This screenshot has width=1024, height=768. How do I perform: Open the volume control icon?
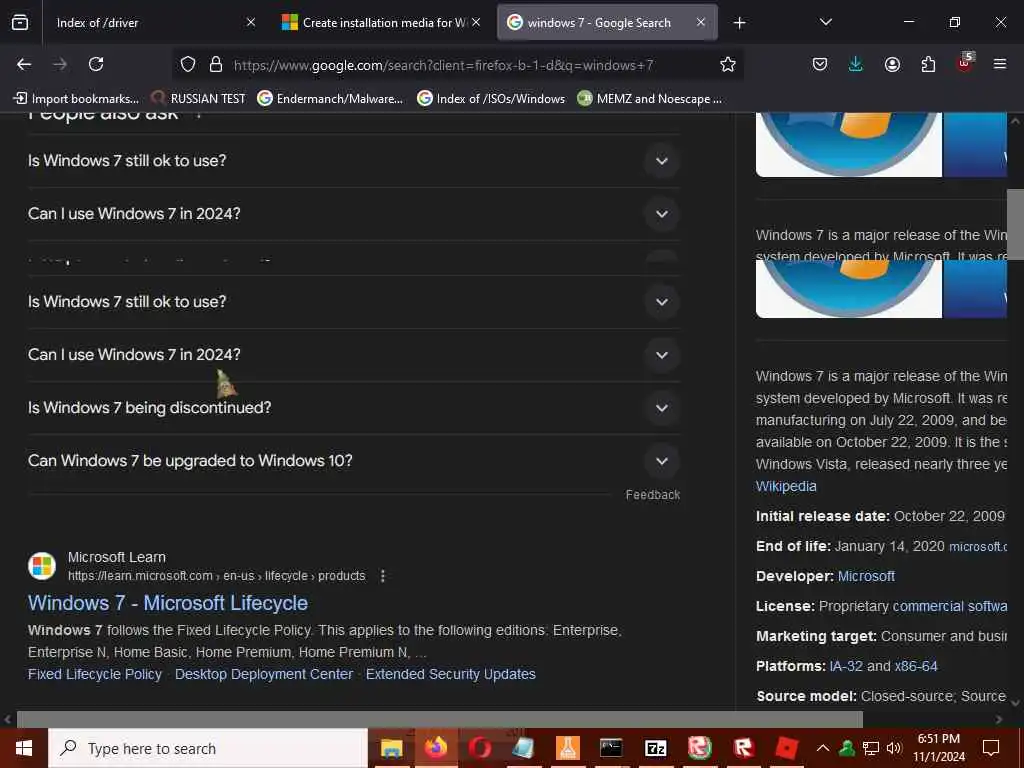pos(894,748)
